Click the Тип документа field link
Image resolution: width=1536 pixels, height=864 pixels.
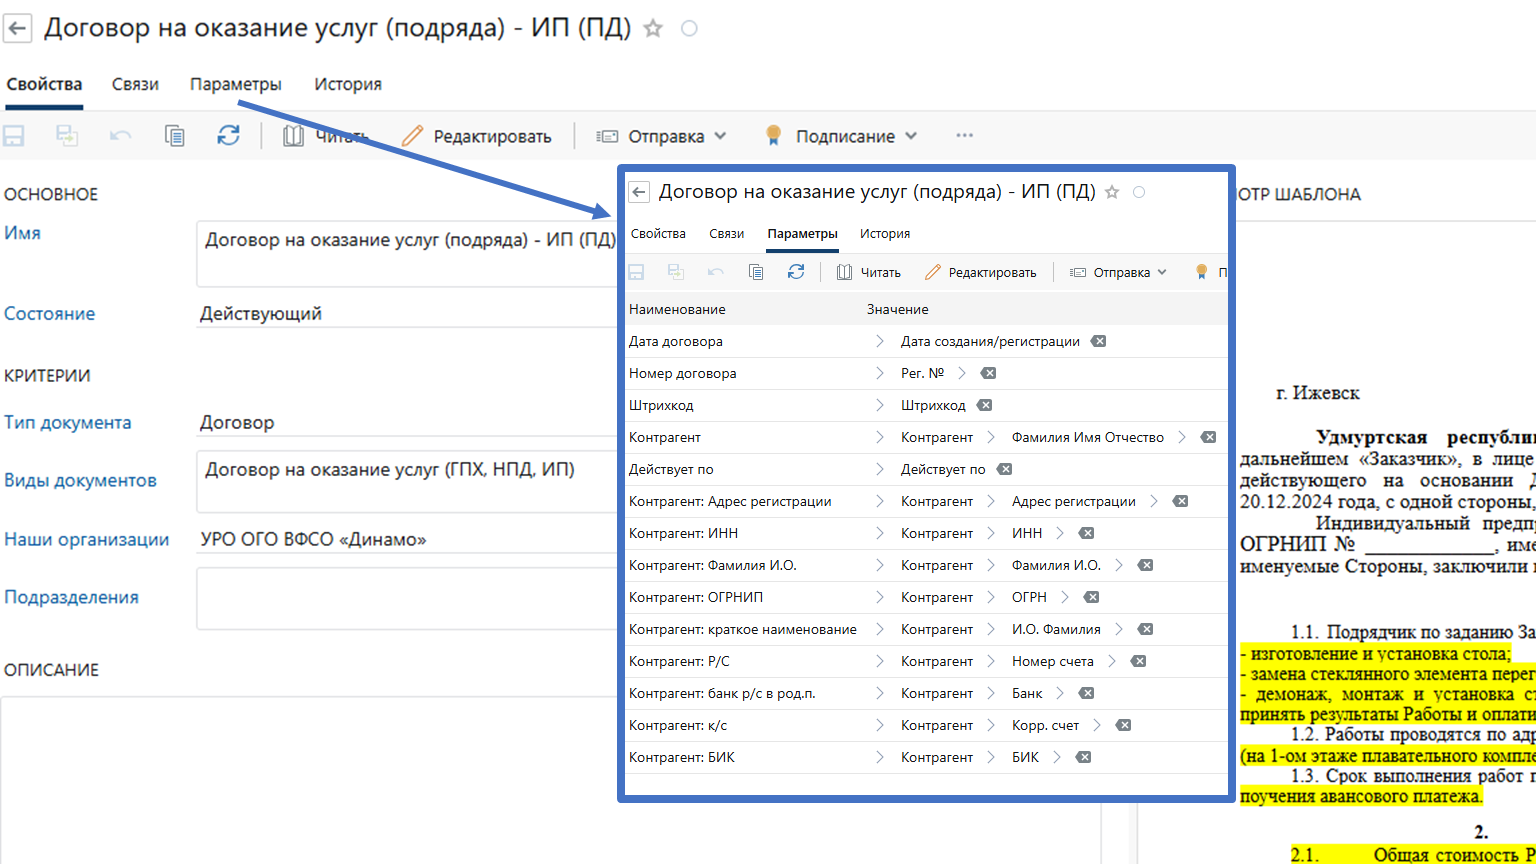coord(67,422)
